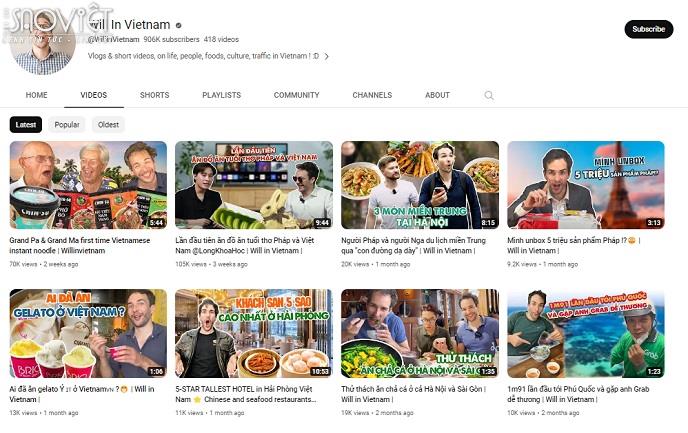Open the ABOUT tab
The image size is (688, 433).
[x=437, y=95]
